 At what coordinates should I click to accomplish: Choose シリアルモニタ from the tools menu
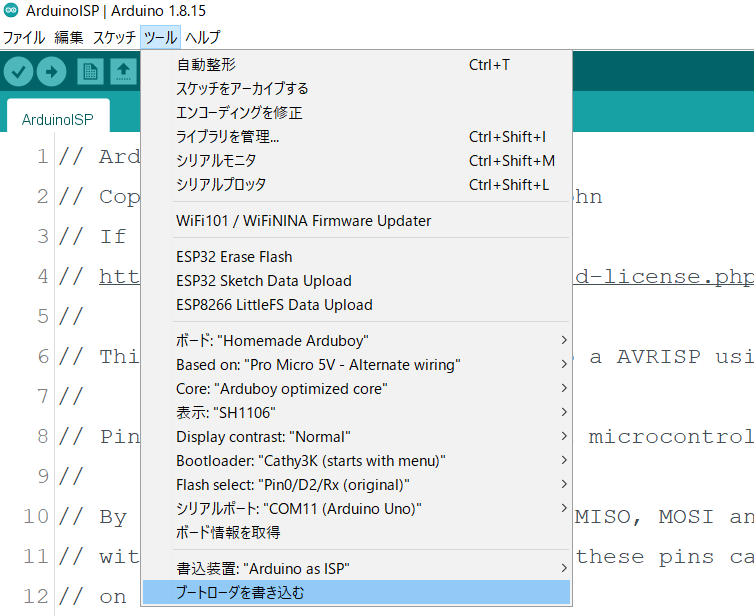[216, 161]
